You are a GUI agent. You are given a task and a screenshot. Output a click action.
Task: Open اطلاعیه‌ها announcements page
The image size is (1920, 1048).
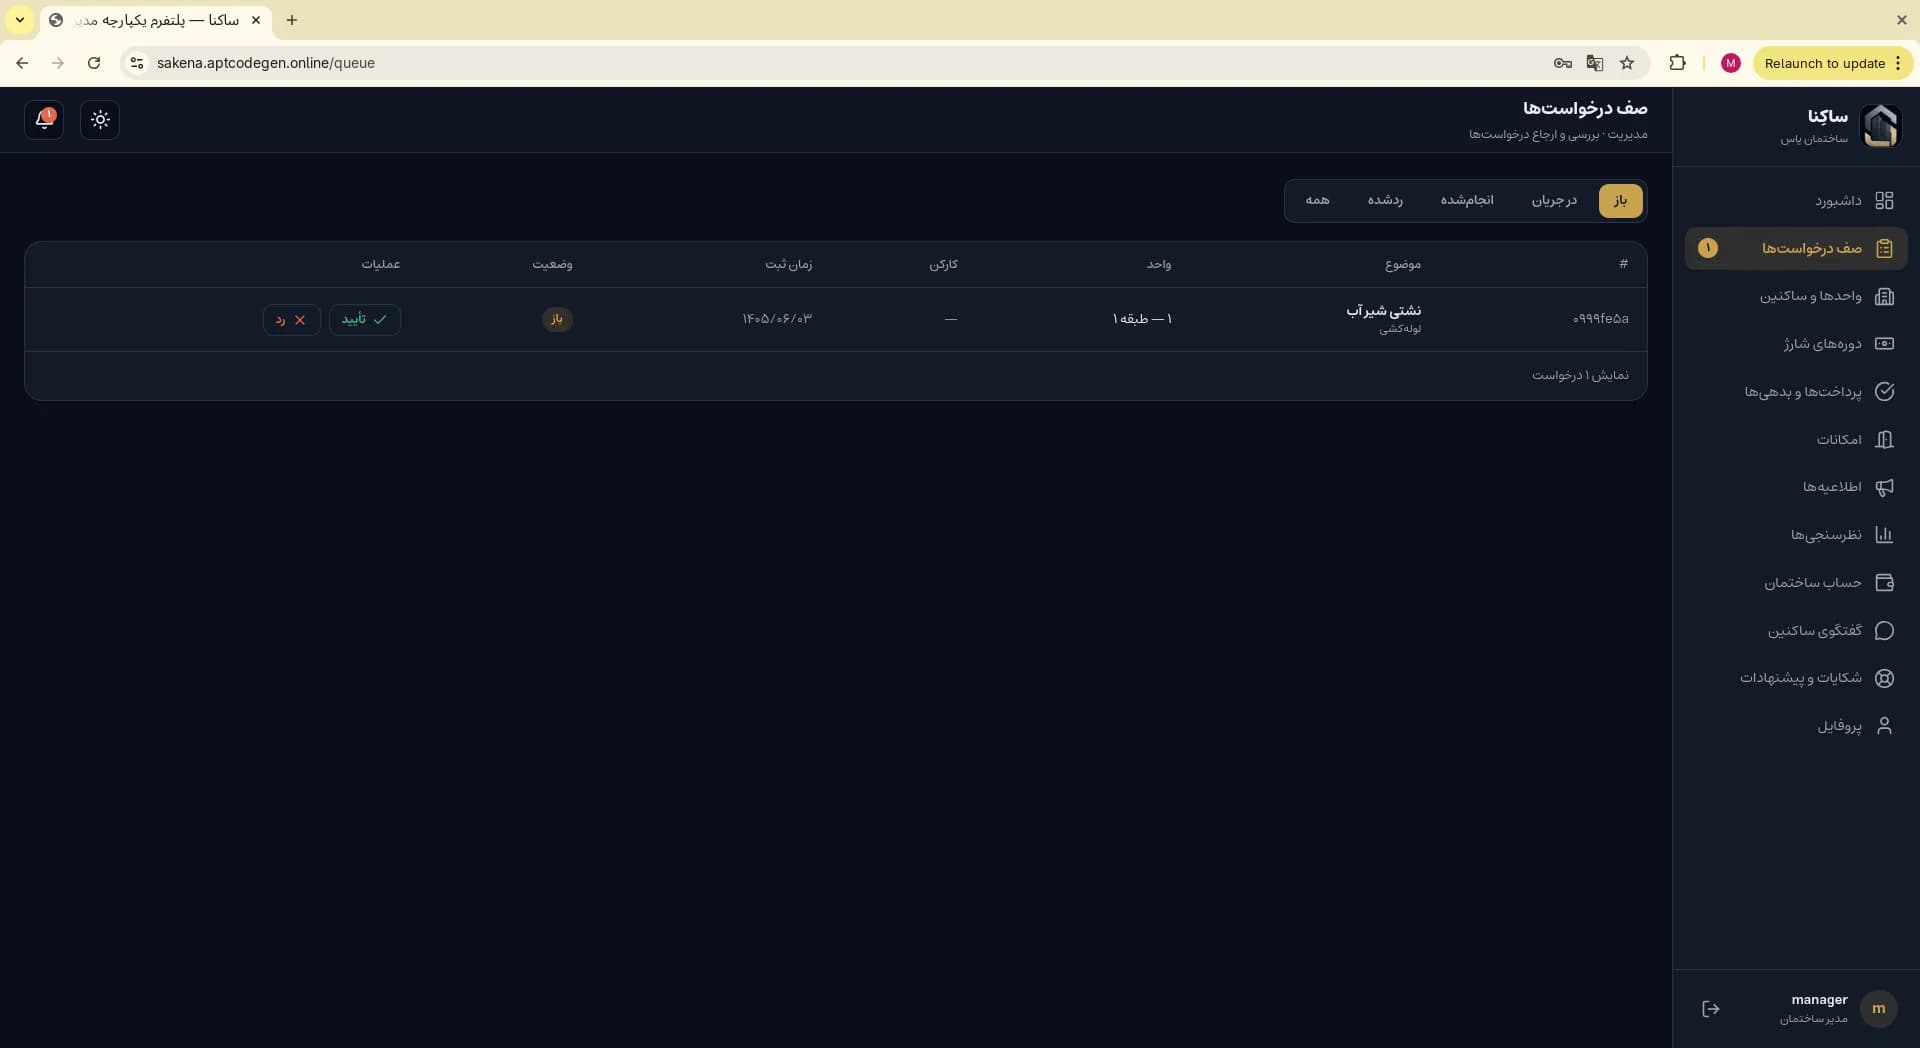pyautogui.click(x=1796, y=487)
